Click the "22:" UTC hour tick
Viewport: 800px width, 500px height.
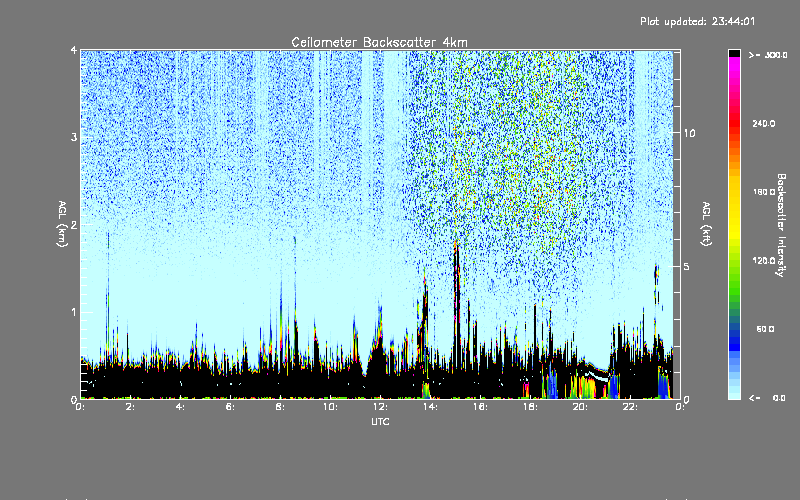click(630, 407)
